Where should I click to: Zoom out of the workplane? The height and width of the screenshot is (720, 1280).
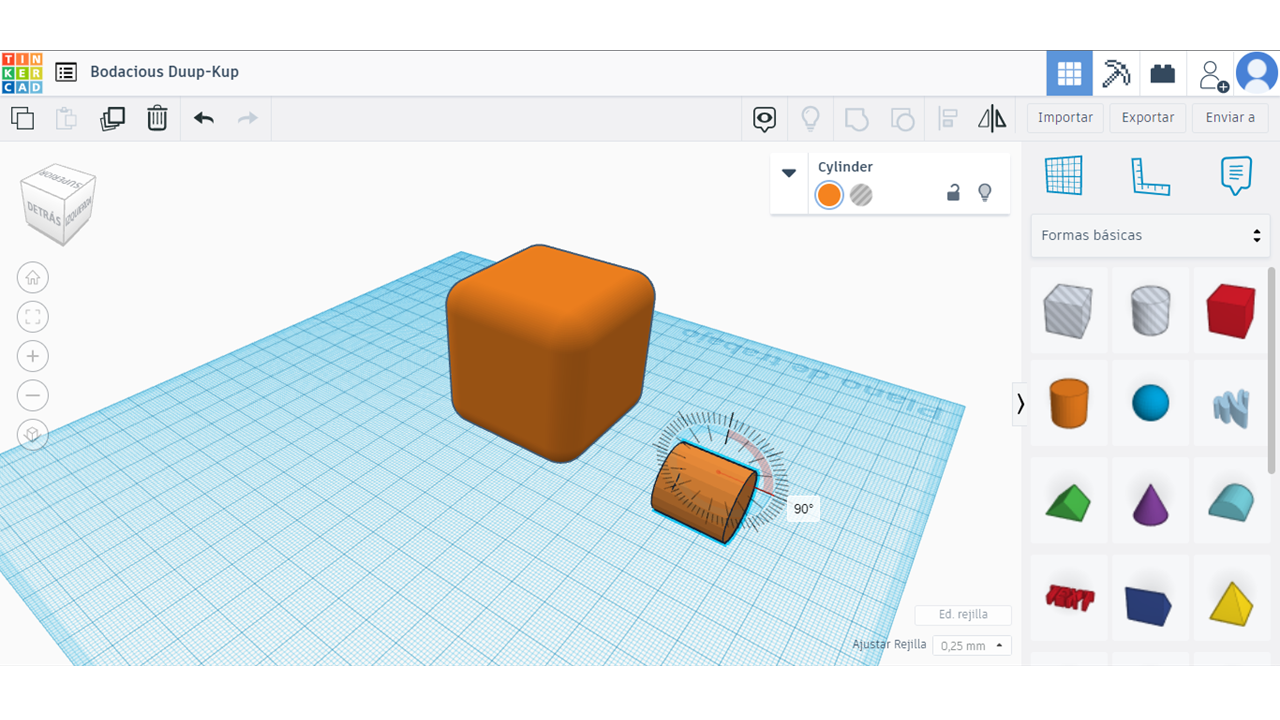(x=33, y=395)
